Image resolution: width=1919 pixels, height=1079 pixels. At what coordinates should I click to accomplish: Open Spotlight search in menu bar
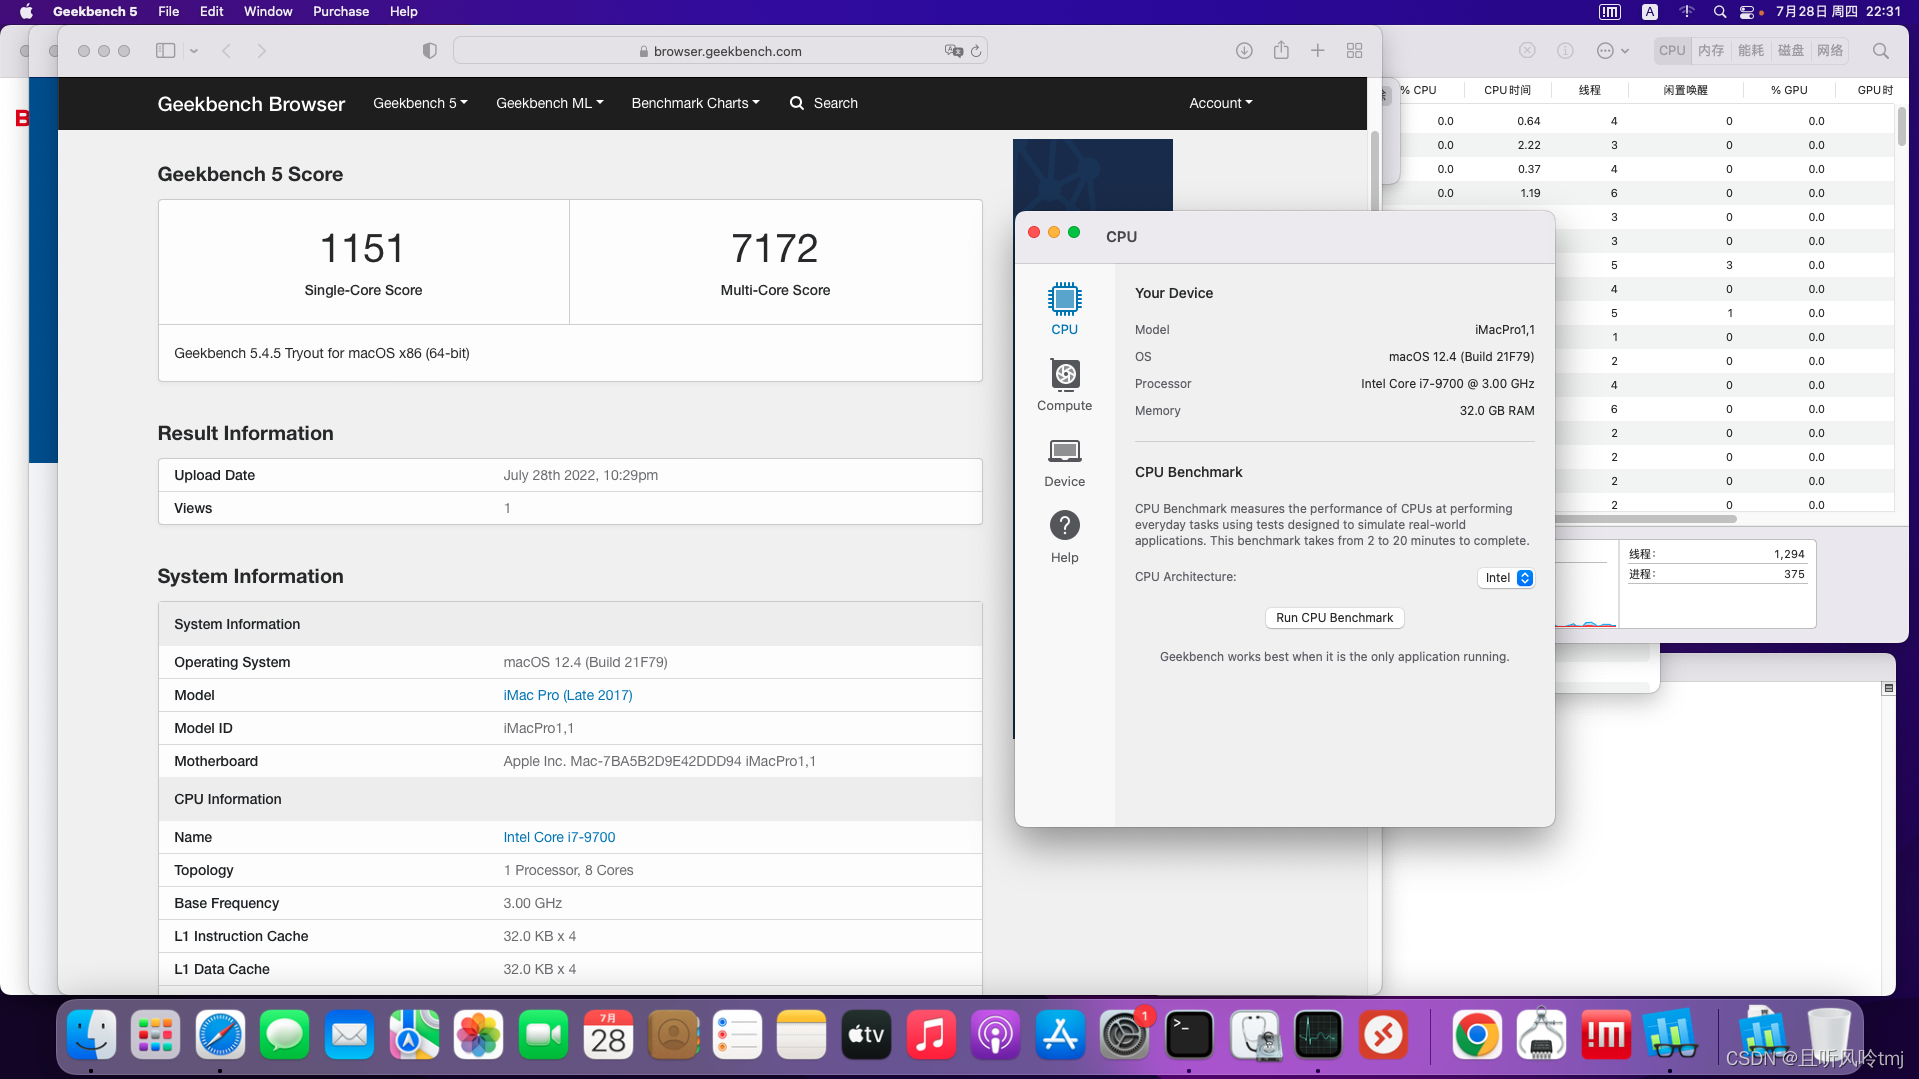tap(1720, 12)
